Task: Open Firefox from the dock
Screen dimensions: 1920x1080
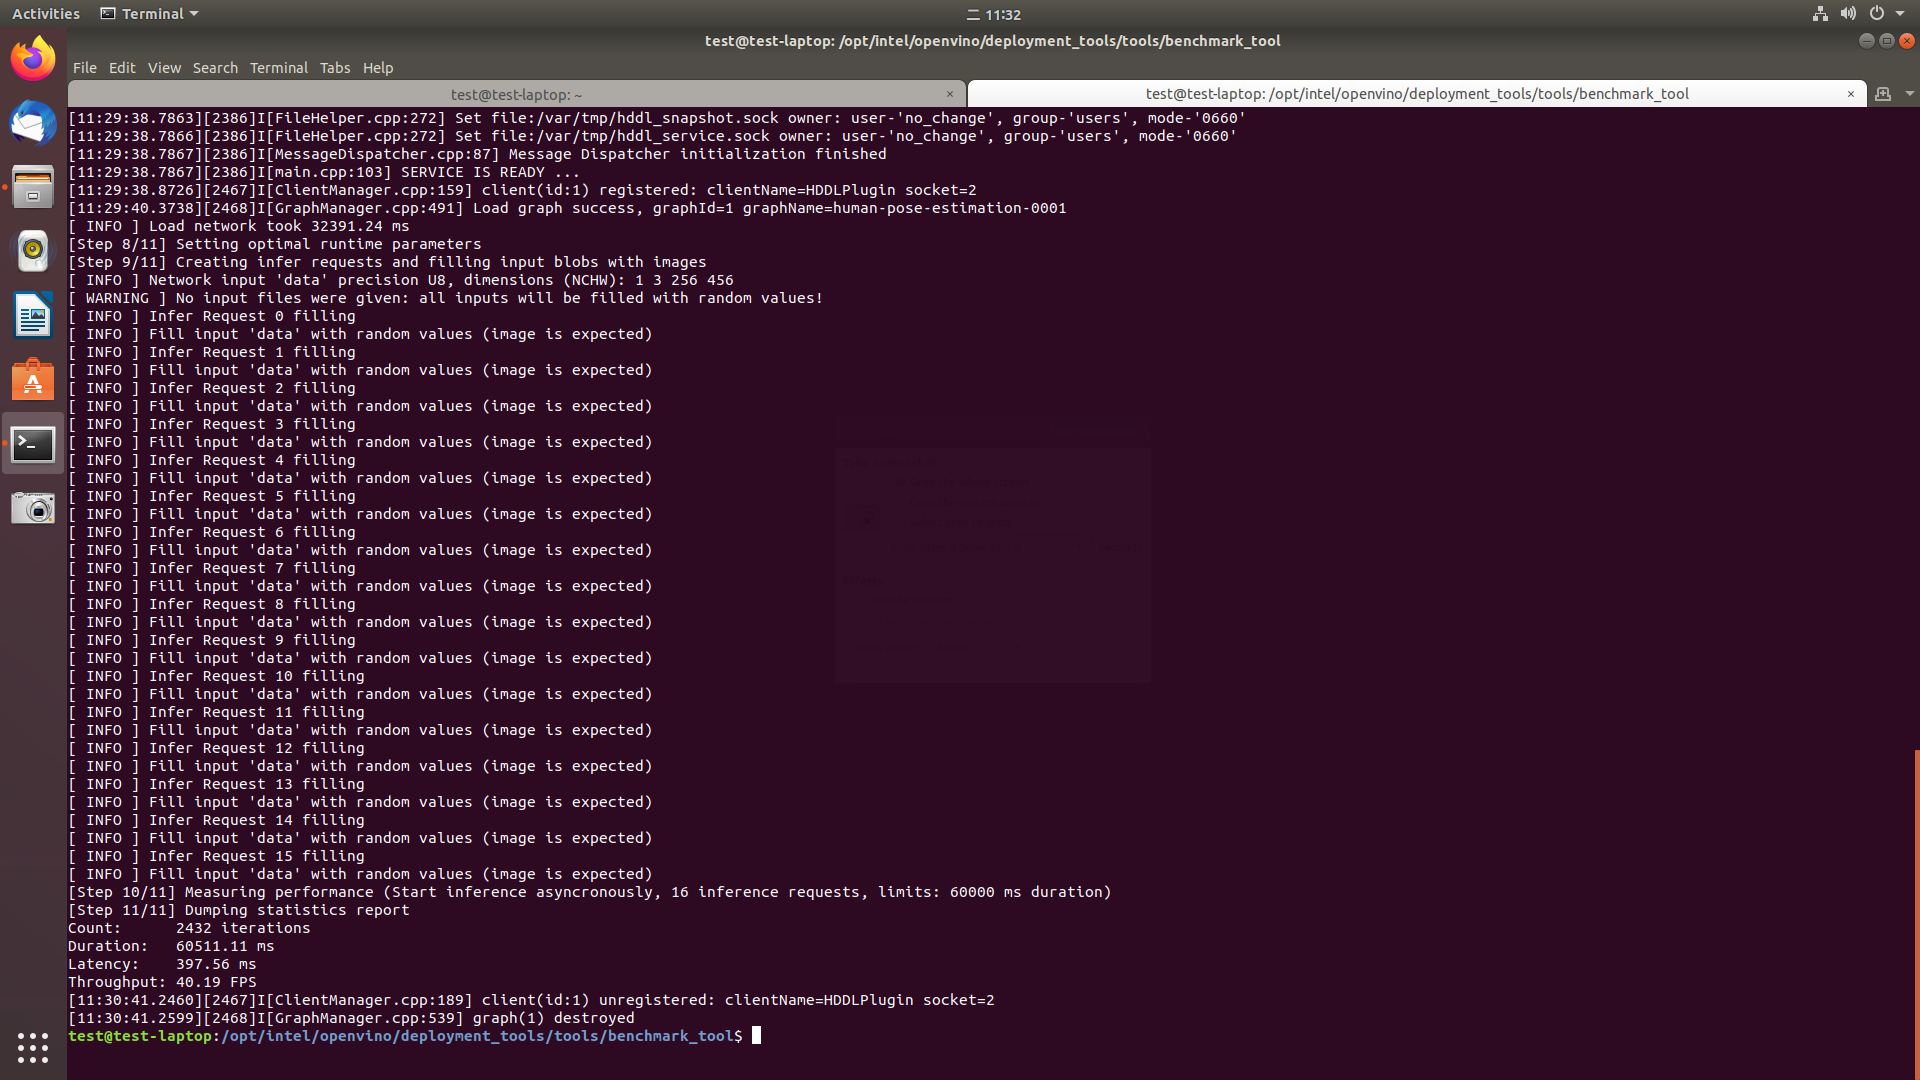Action: tap(33, 59)
